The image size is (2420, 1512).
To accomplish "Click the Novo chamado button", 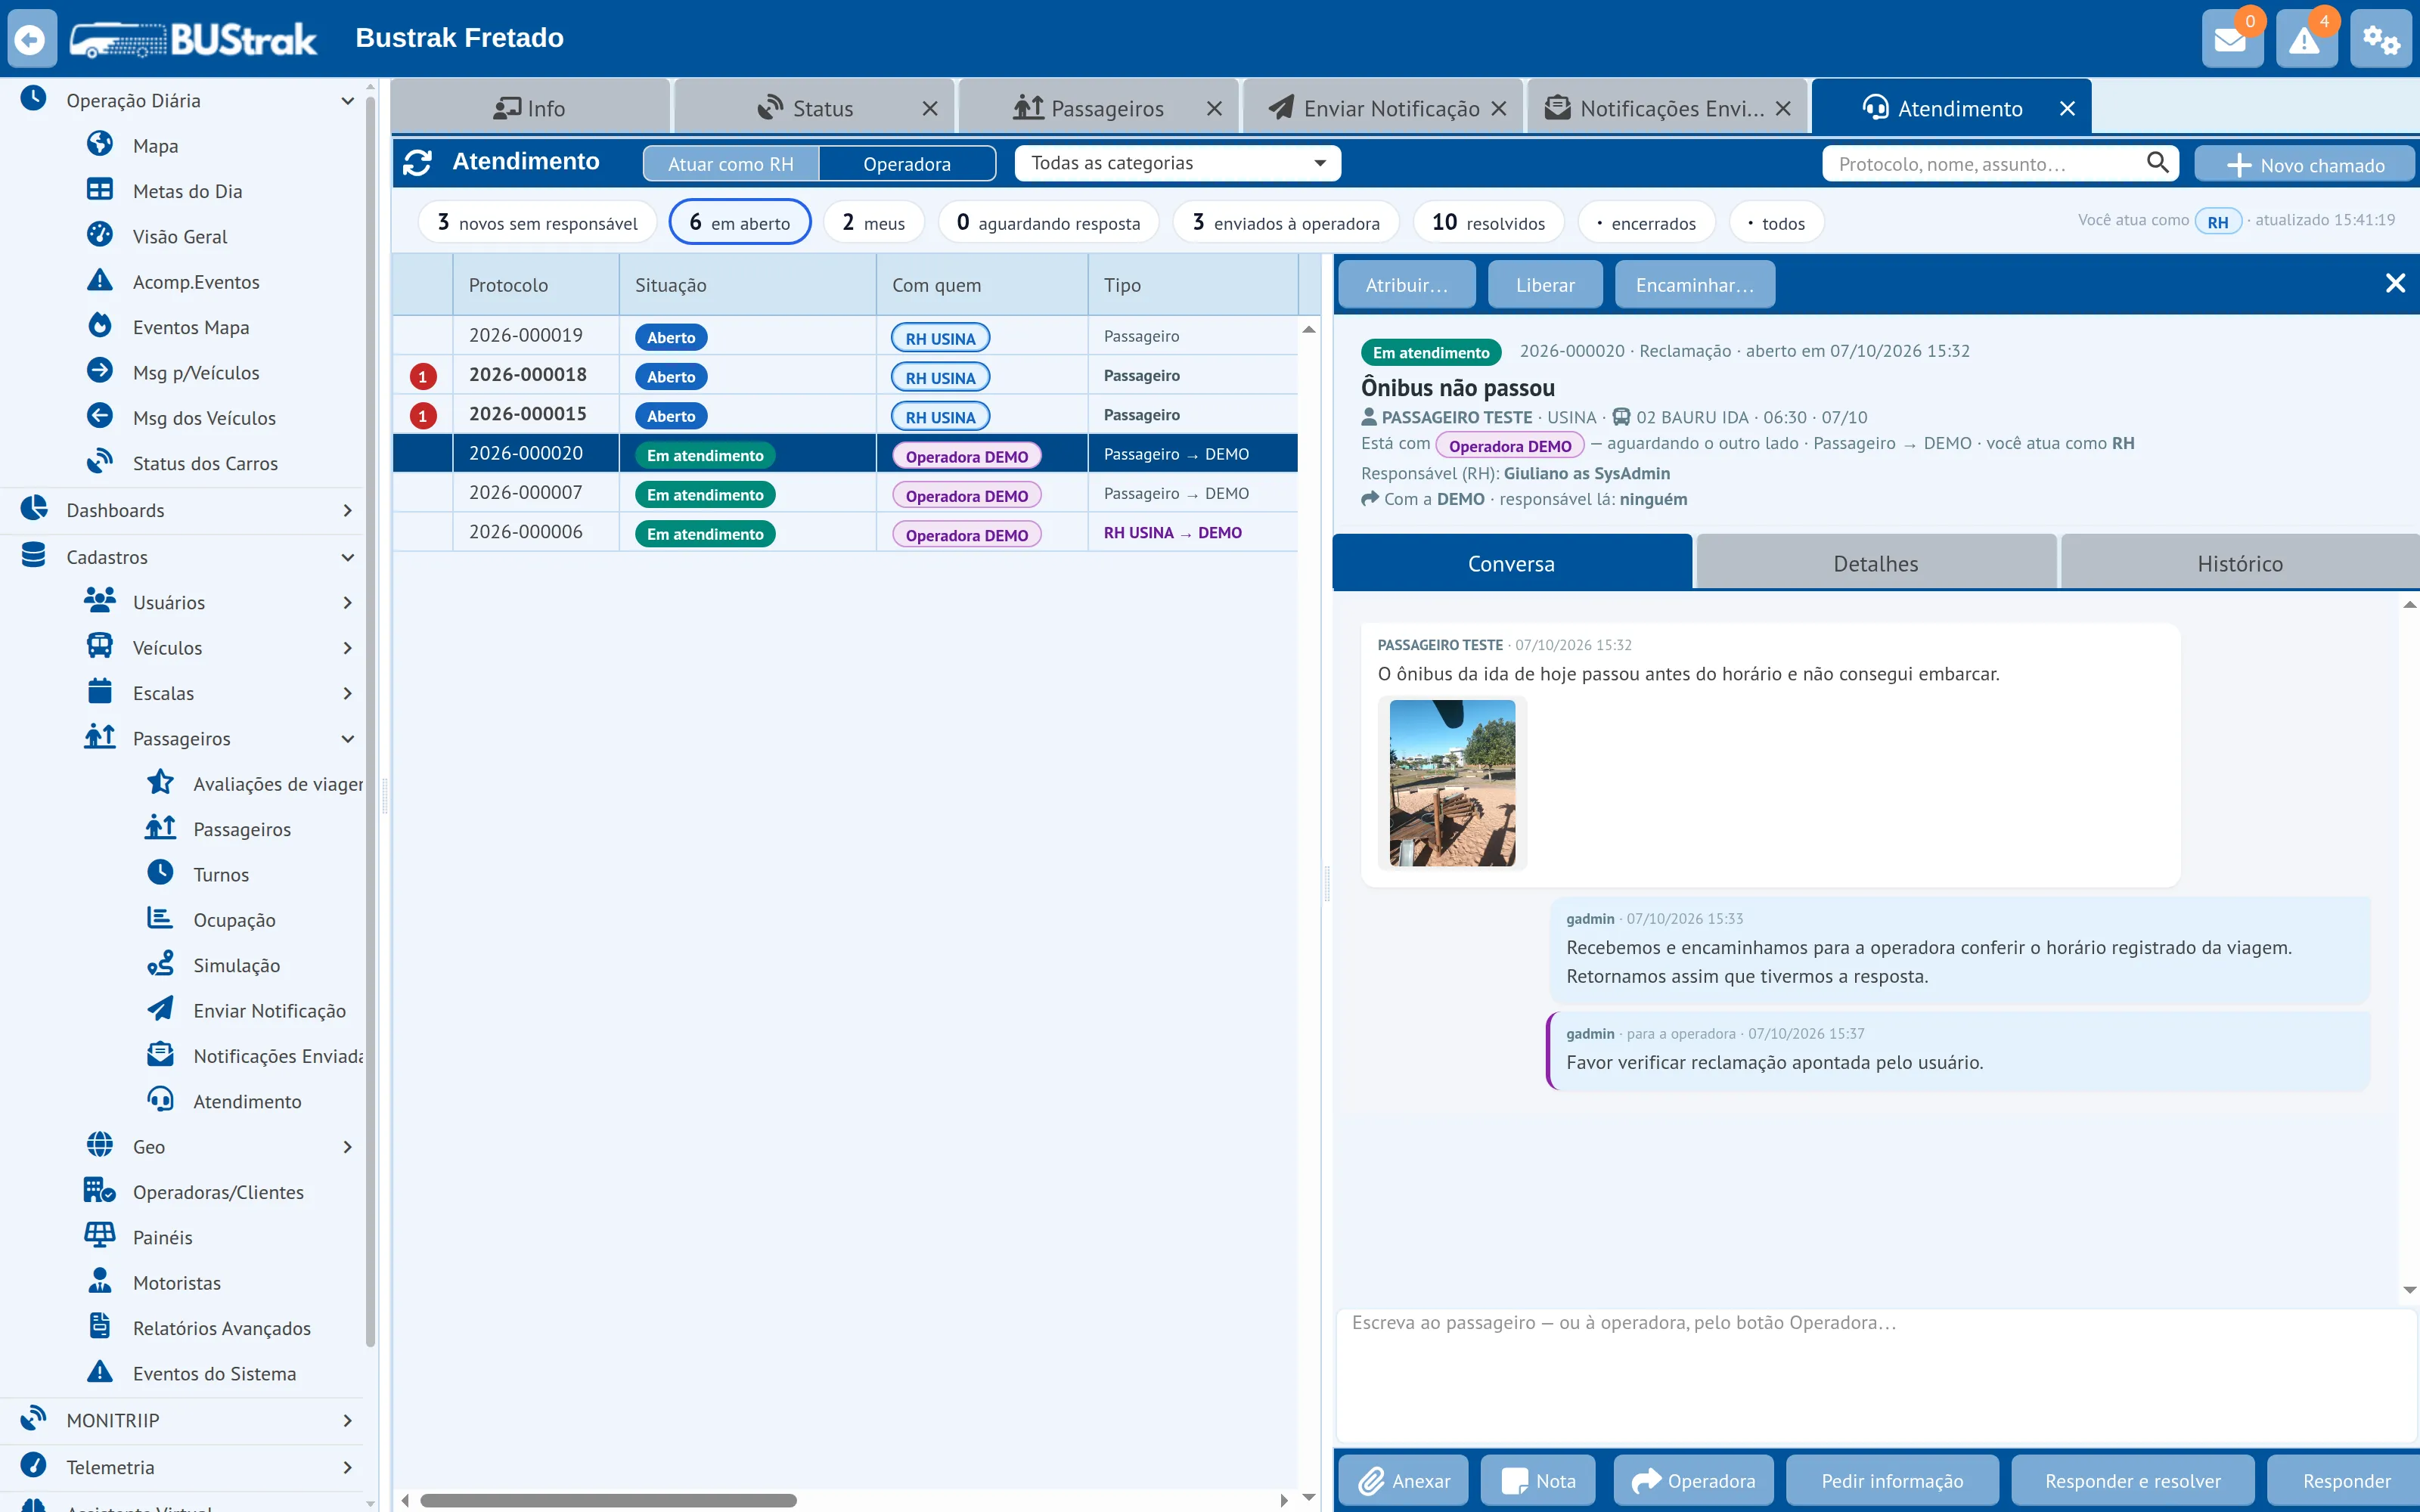I will click(2304, 164).
